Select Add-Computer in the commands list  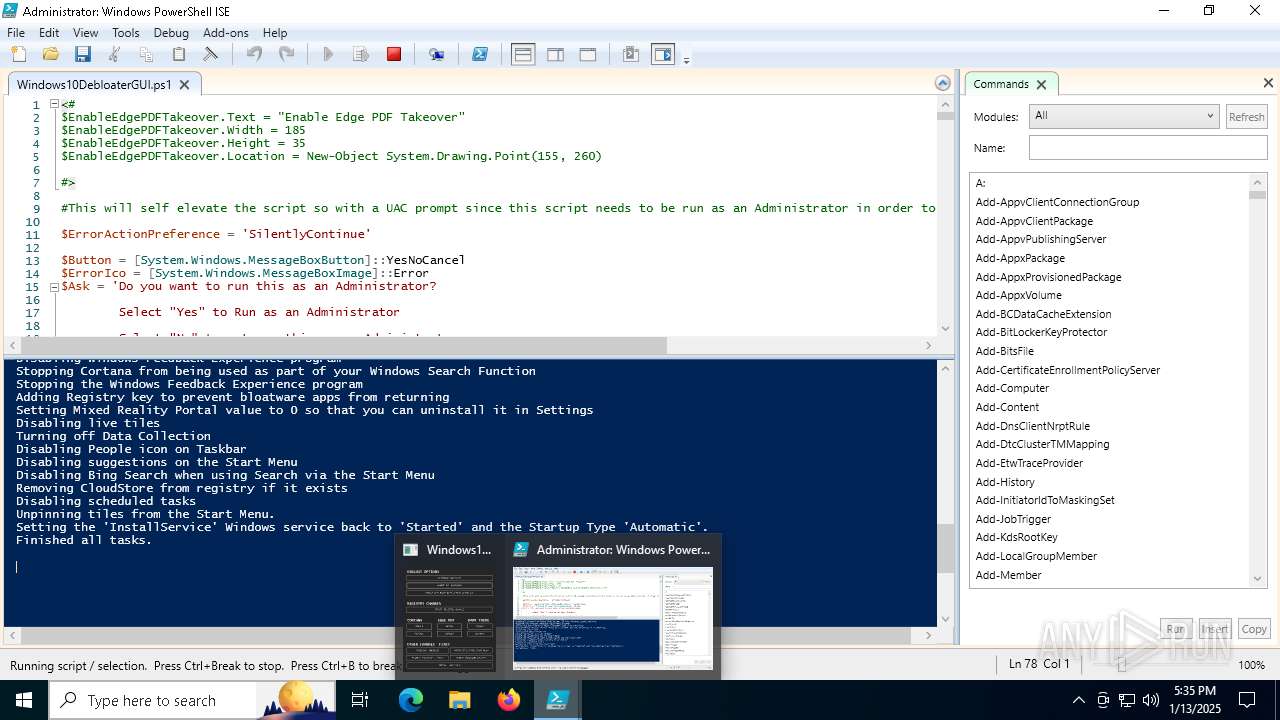(x=1012, y=388)
